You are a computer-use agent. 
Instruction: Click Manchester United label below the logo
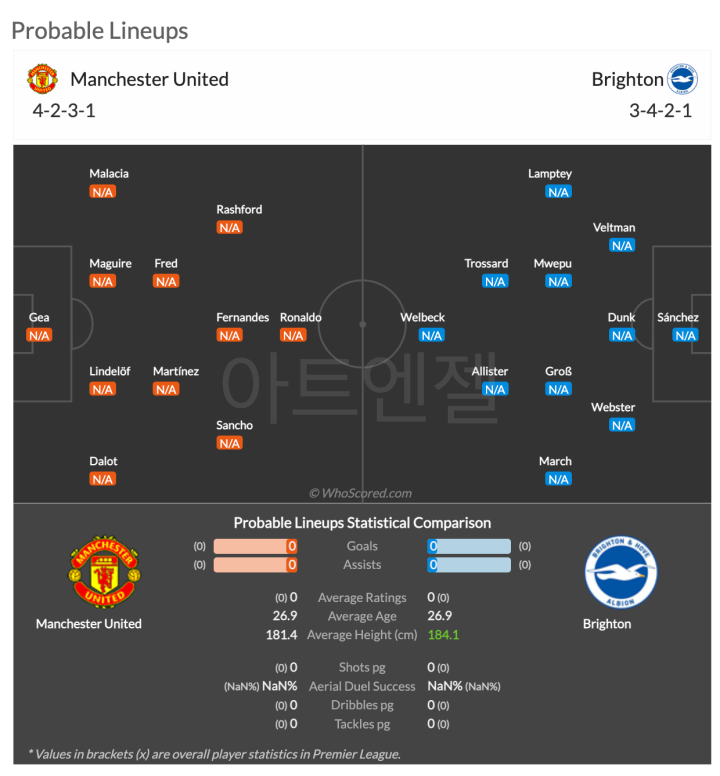[89, 624]
